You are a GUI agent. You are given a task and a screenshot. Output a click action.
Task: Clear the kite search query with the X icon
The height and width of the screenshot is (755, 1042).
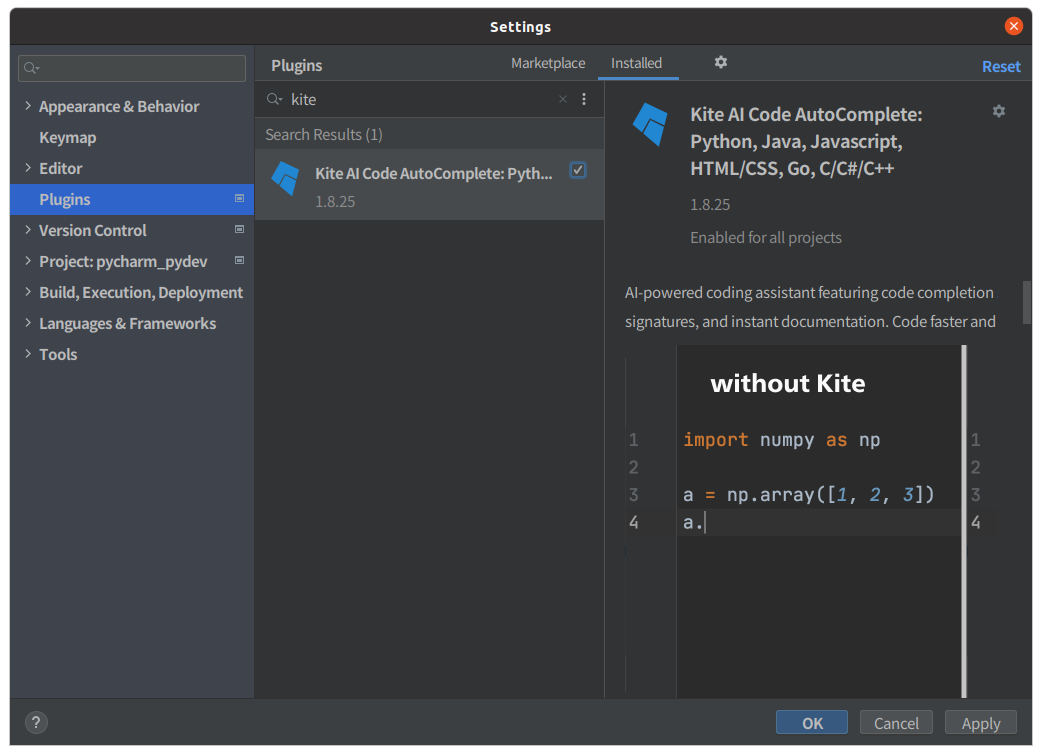pyautogui.click(x=562, y=99)
